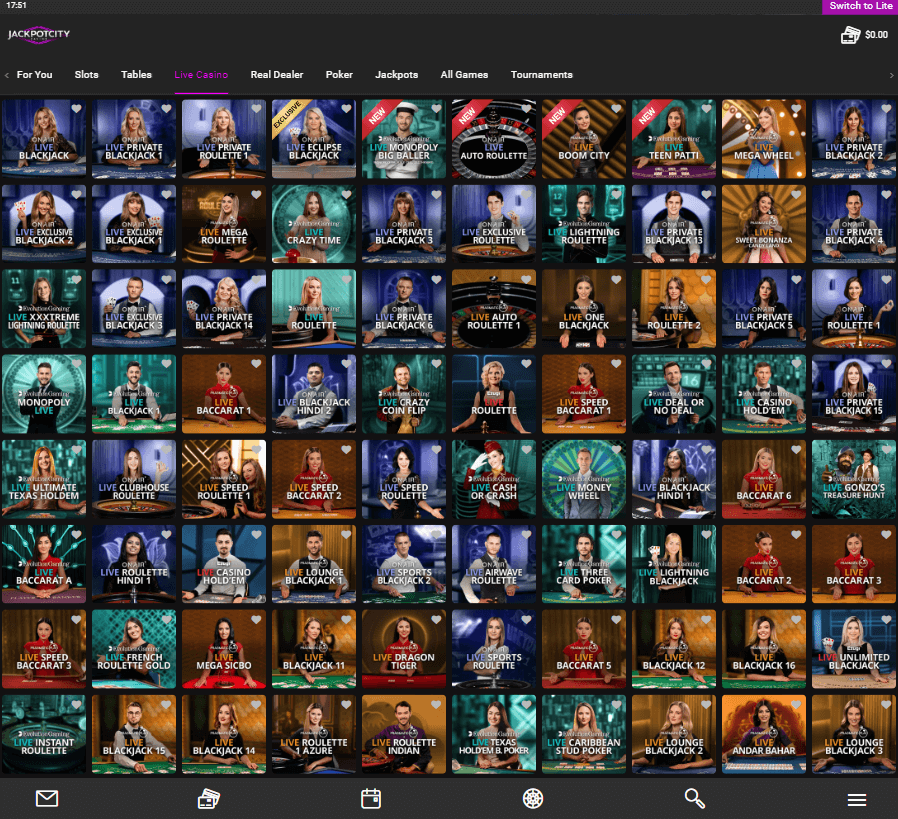Favorite Live Private Blackjack 3 with its heart
Viewport: 898px width, 819px height.
tap(436, 194)
